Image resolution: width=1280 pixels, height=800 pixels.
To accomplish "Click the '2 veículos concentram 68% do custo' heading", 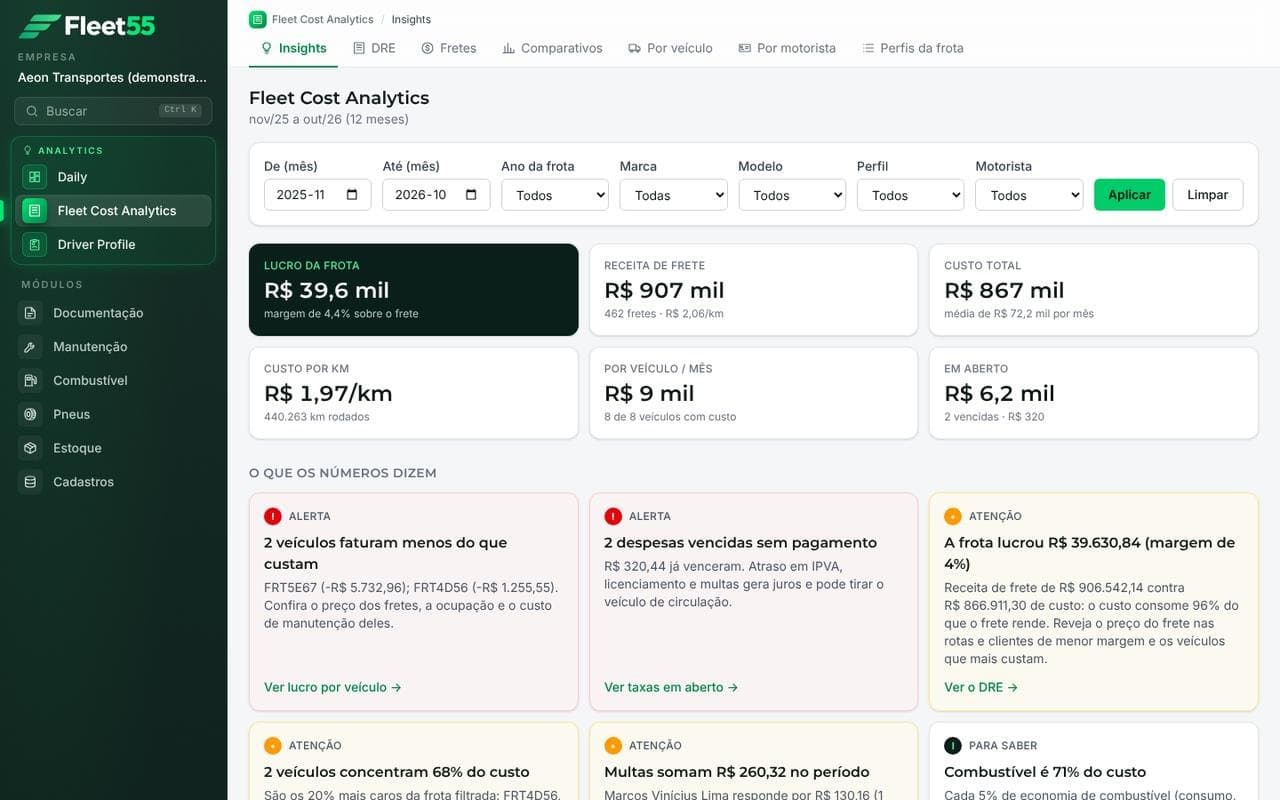I will point(397,772).
